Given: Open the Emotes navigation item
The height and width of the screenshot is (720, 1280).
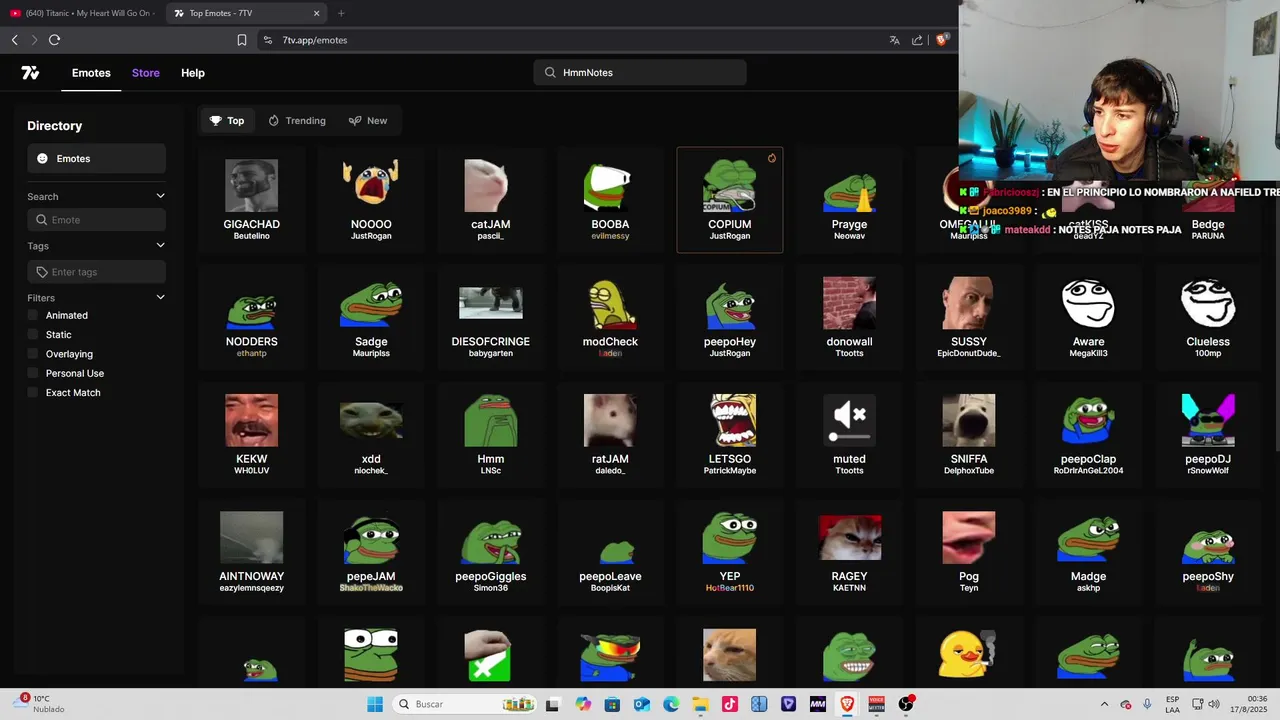Looking at the screenshot, I should point(91,73).
